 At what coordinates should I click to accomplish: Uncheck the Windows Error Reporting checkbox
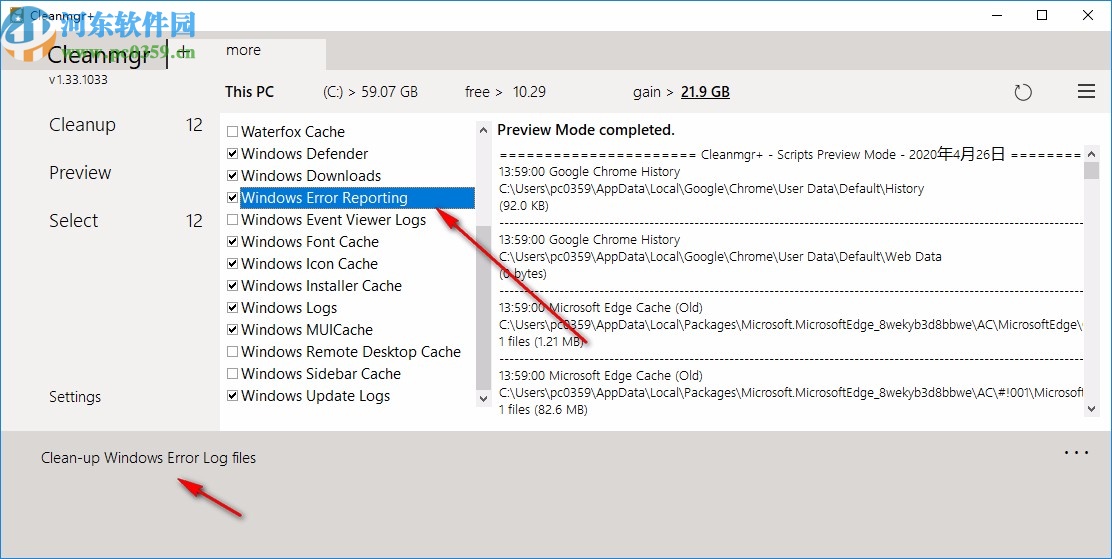coord(233,198)
